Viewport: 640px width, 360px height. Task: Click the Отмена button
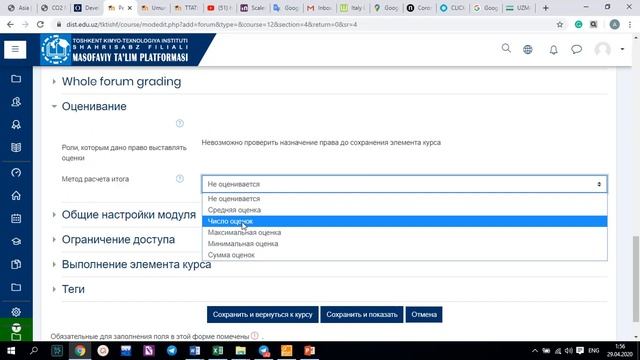pyautogui.click(x=424, y=315)
